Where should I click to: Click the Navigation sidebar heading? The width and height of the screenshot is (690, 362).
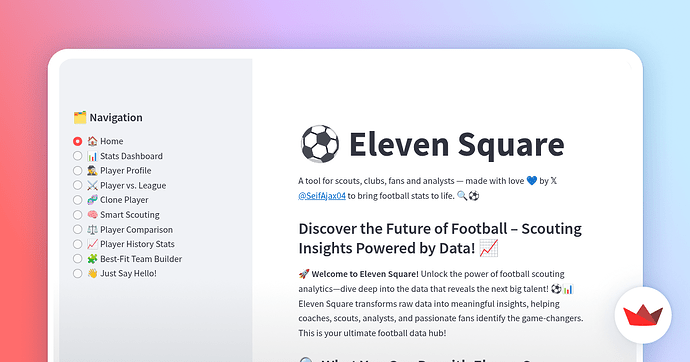coord(116,117)
